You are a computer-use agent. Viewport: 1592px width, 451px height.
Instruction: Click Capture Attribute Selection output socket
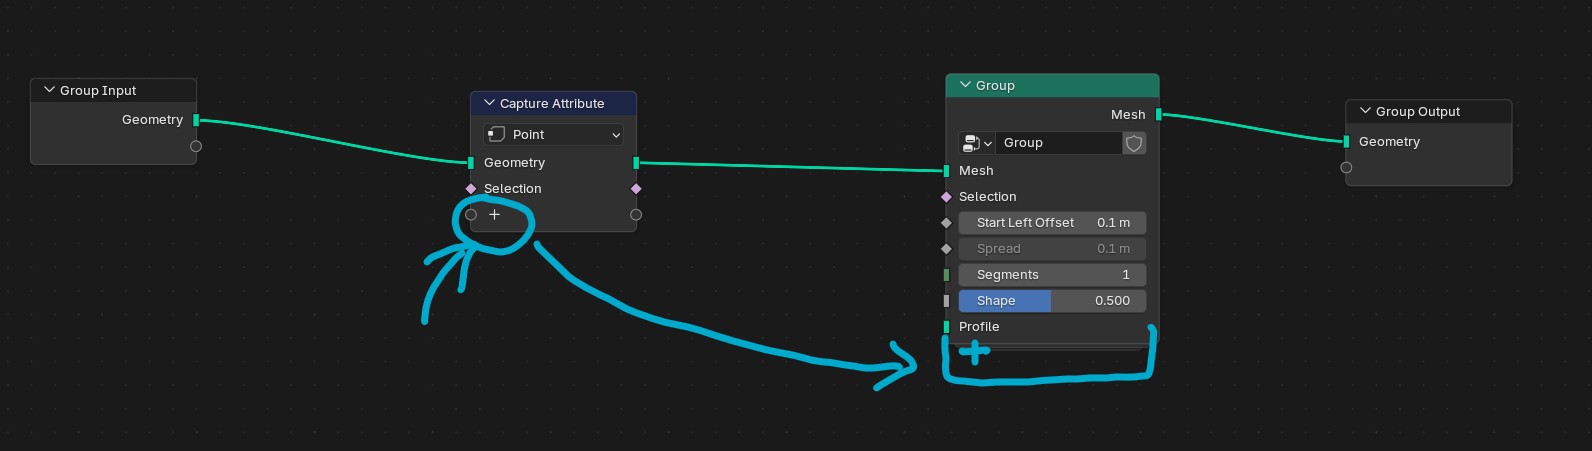coord(636,189)
